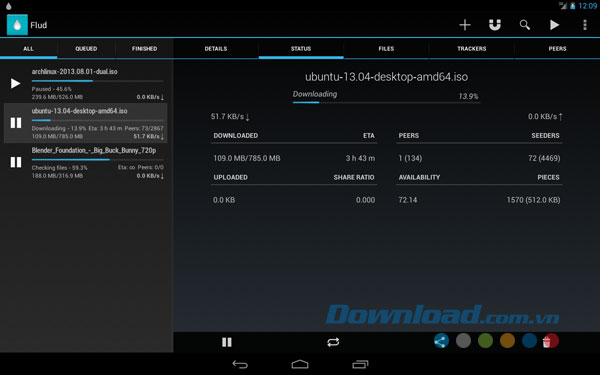This screenshot has width=600, height=375.
Task: Open the PEERS tab
Action: 557,49
